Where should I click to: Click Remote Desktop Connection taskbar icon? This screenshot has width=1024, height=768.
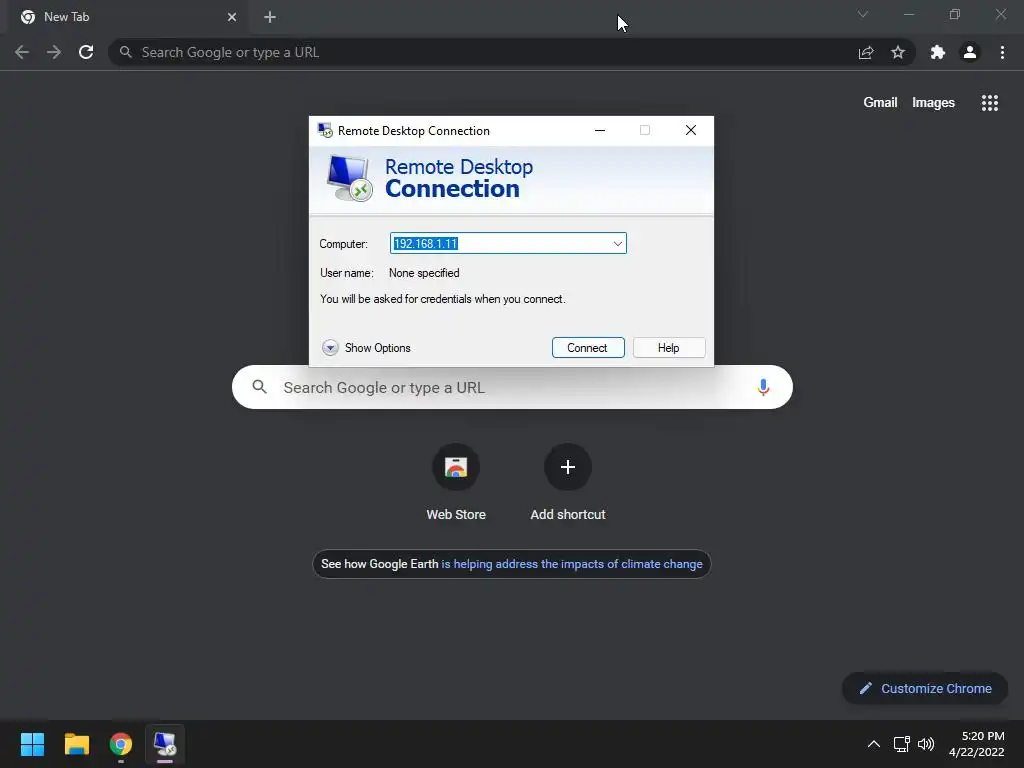point(165,744)
